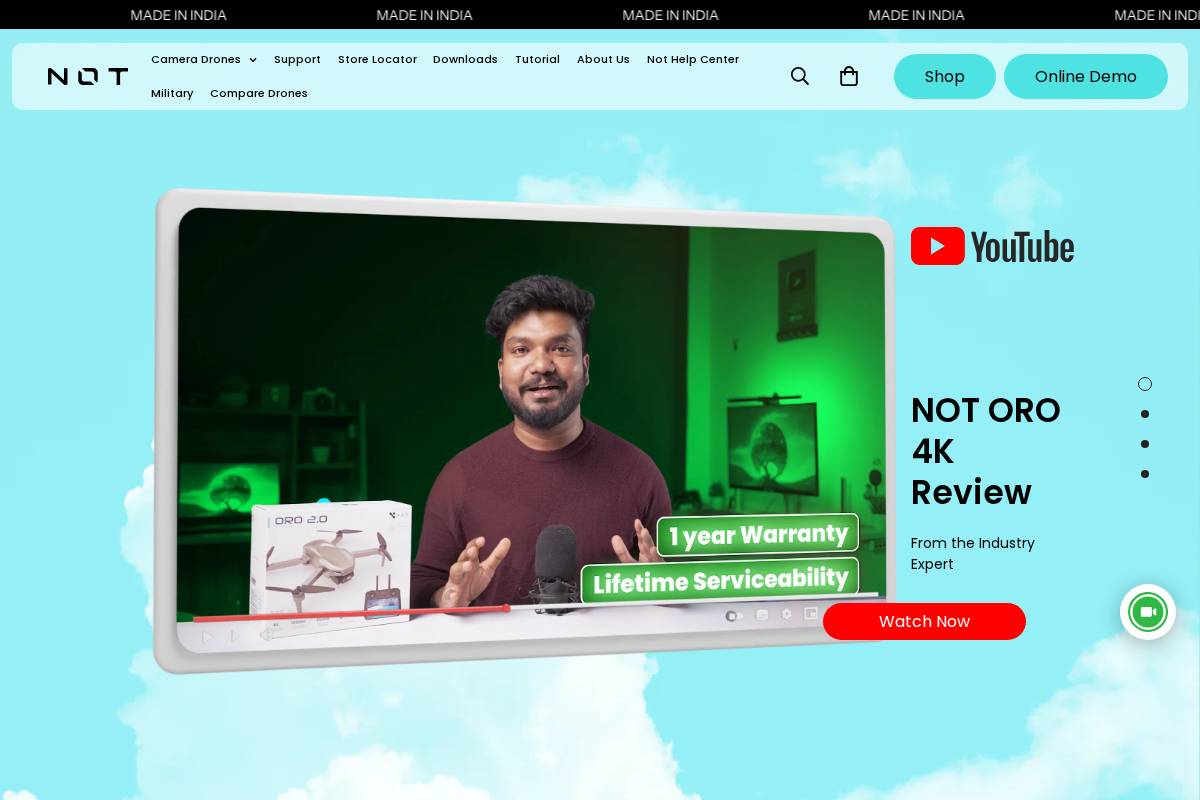
Task: Click the Online Demo button
Action: [1086, 76]
